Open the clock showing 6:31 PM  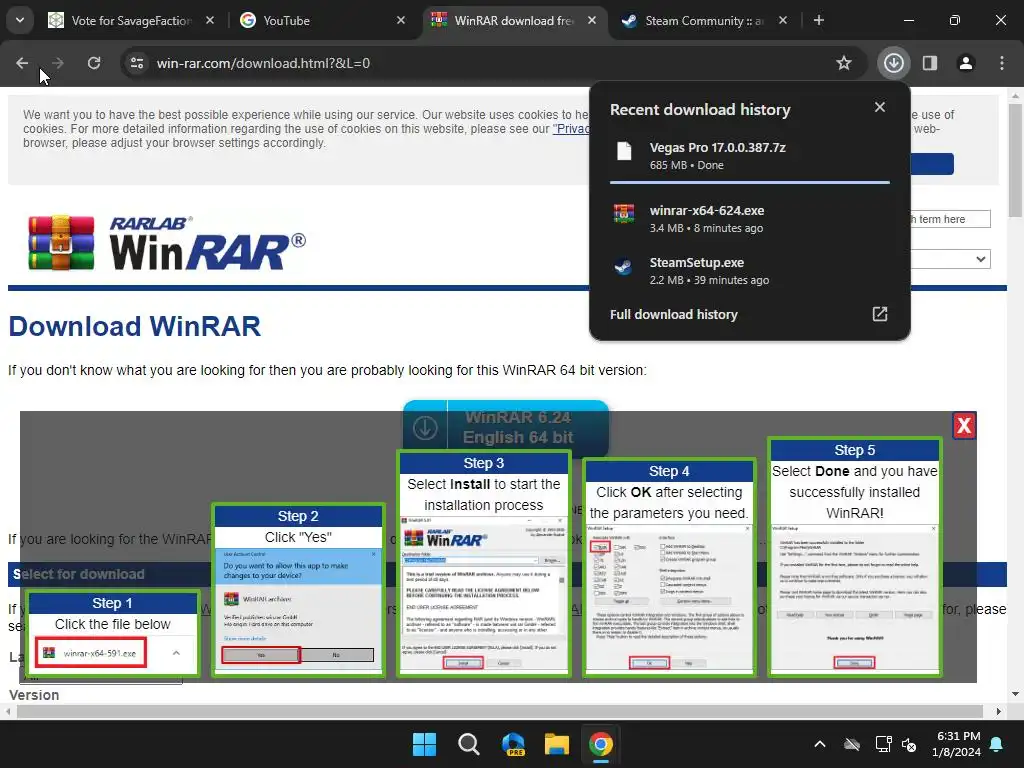click(957, 744)
